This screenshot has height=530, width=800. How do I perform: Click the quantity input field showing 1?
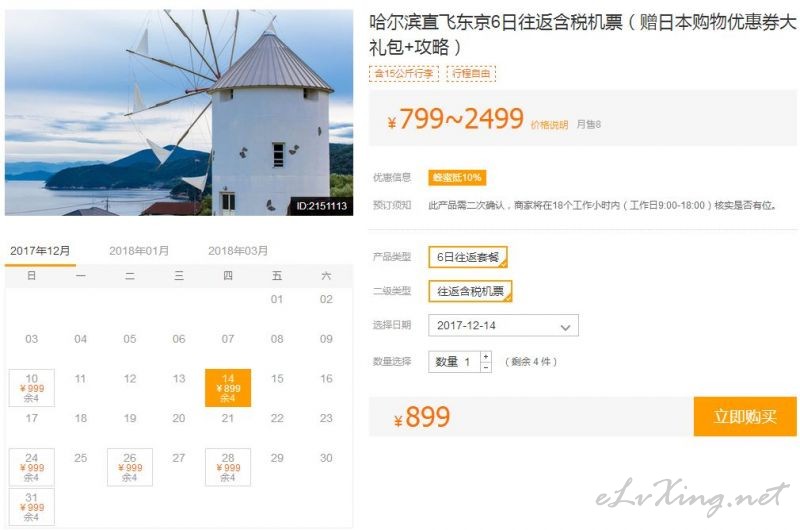click(455, 362)
